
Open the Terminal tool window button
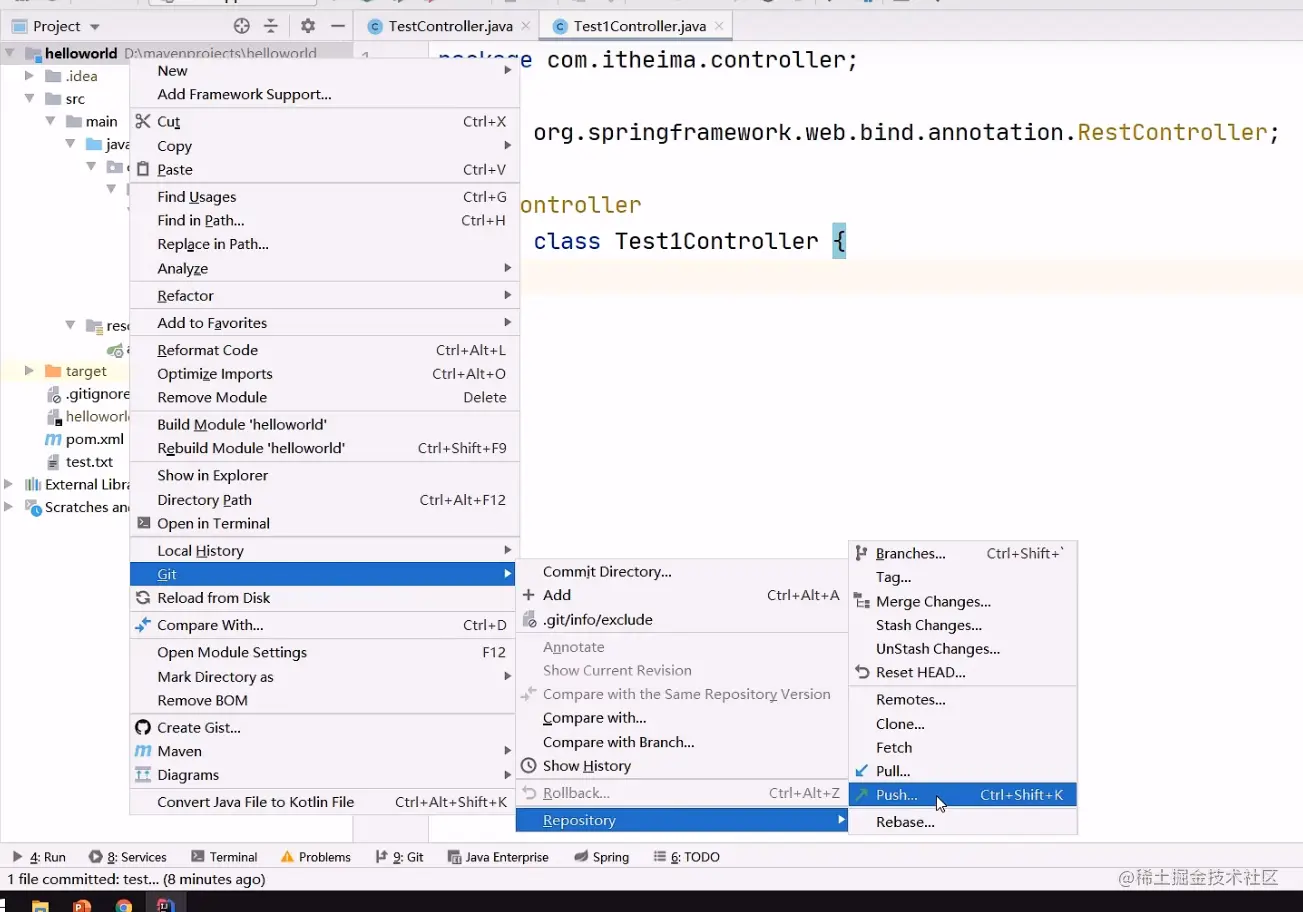[x=224, y=857]
